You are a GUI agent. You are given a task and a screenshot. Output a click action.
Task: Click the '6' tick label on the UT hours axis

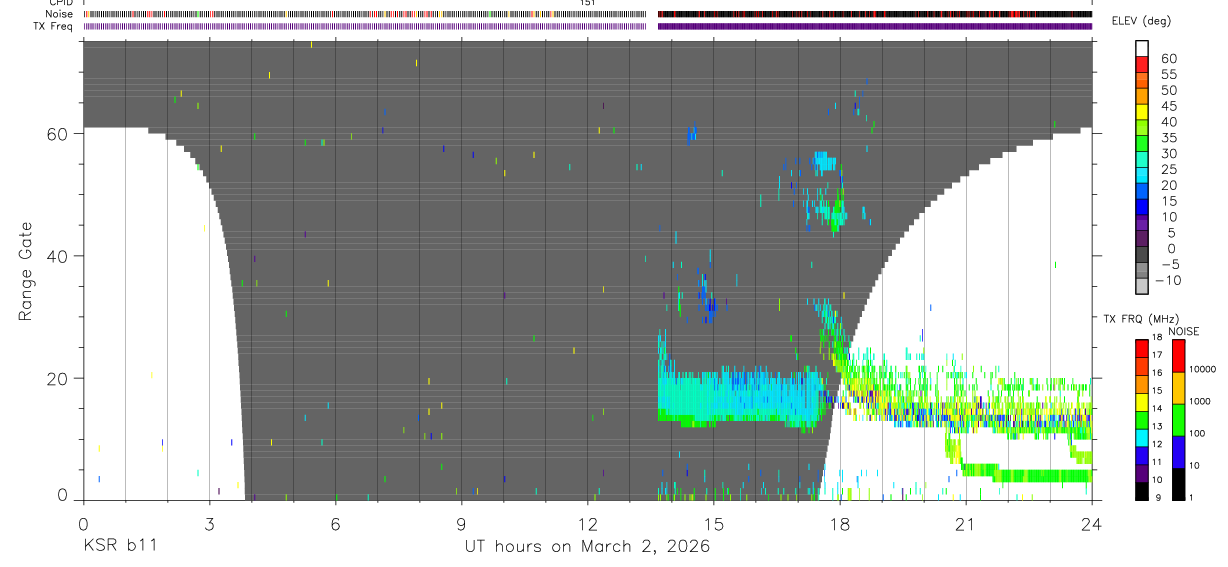tap(335, 523)
